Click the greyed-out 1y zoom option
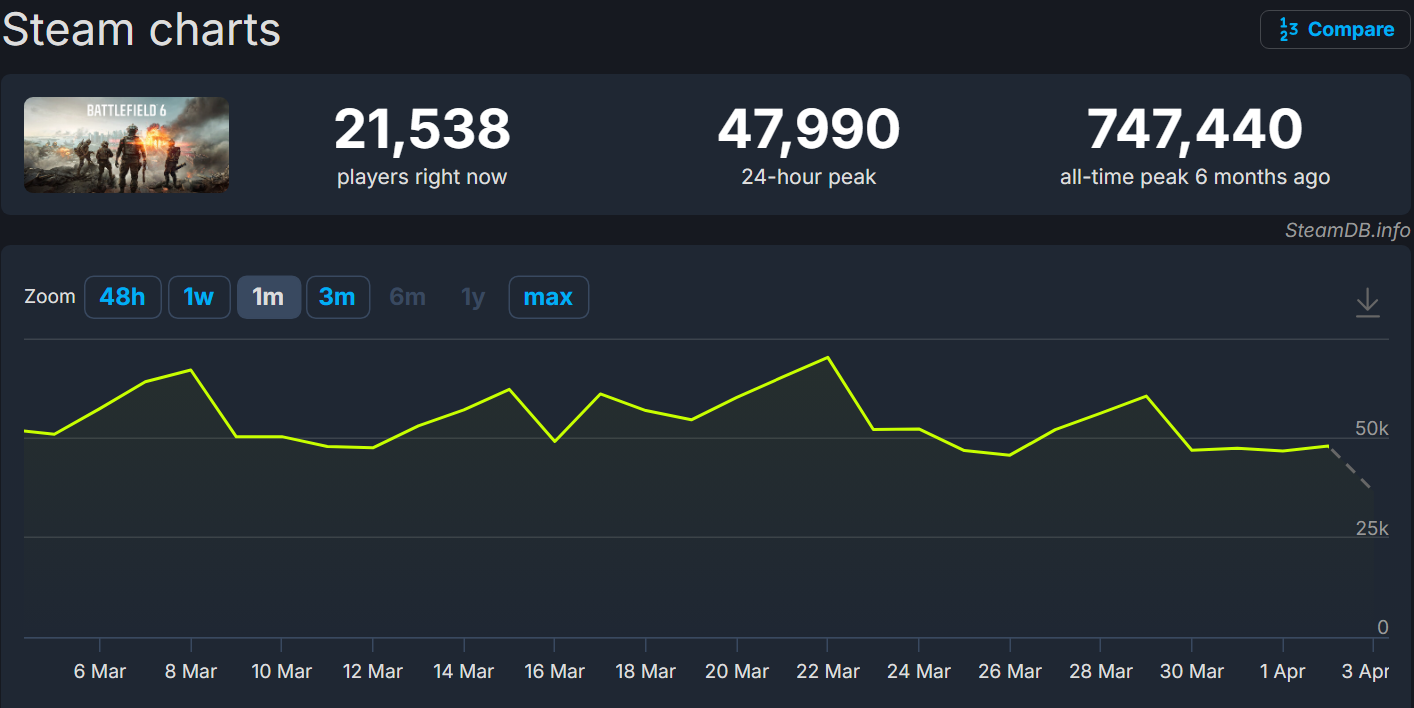The image size is (1414, 708). click(473, 297)
